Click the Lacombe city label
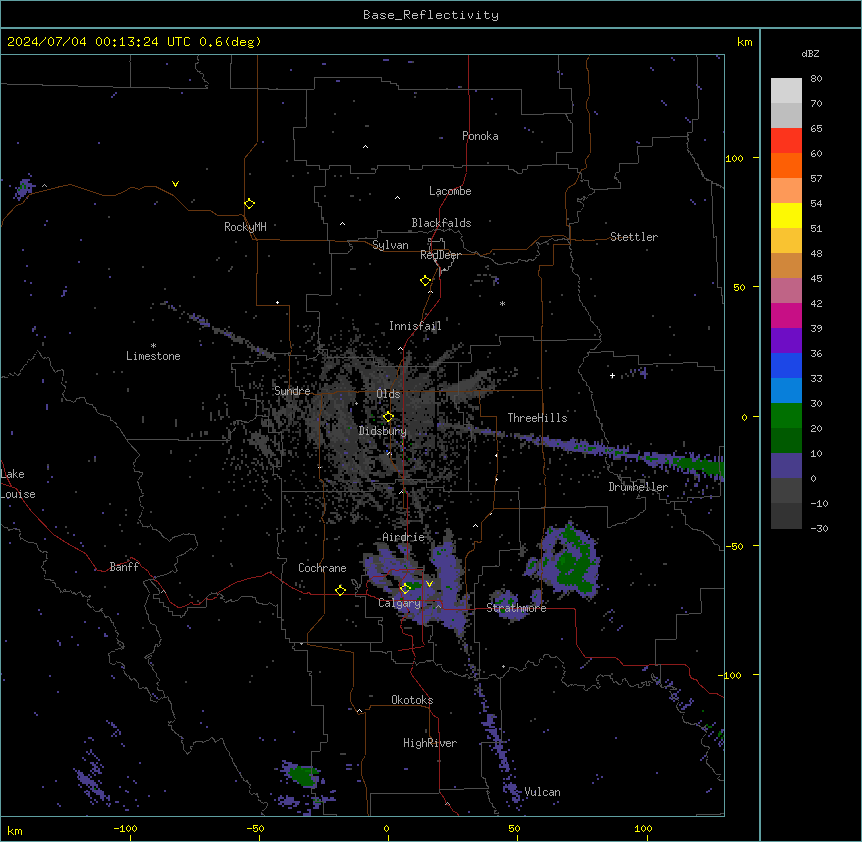 450,191
